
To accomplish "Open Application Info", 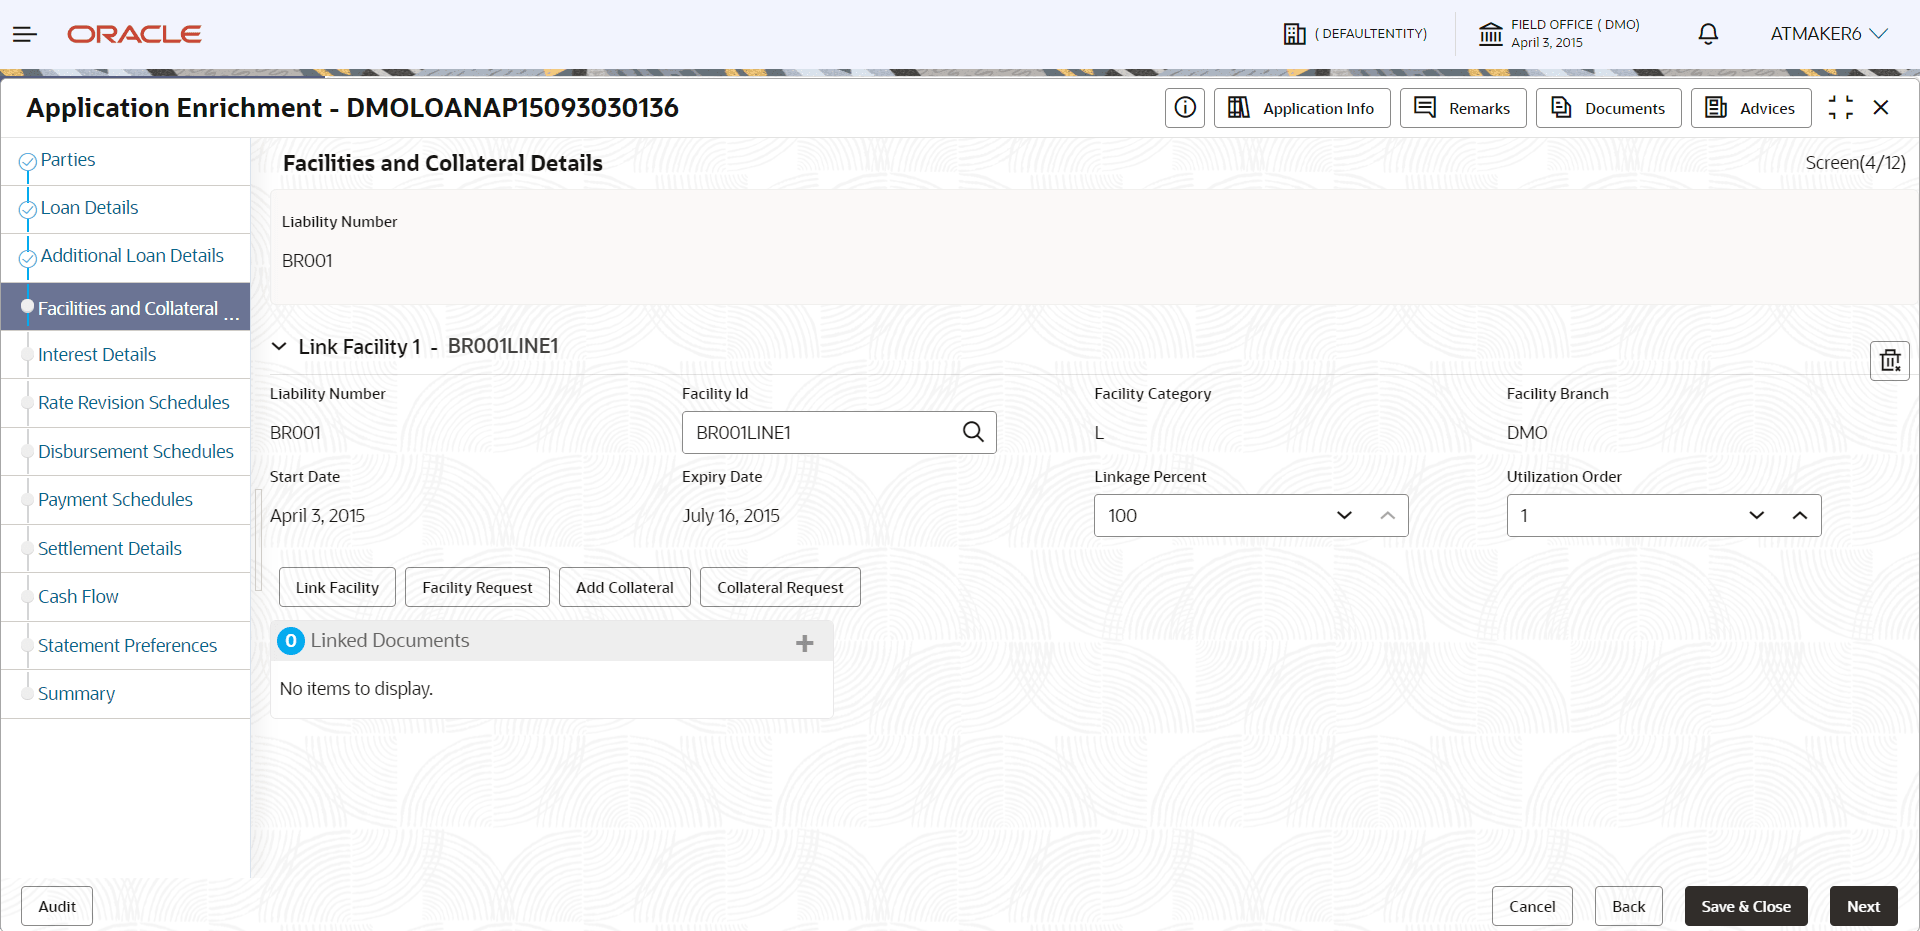I will point(1302,108).
